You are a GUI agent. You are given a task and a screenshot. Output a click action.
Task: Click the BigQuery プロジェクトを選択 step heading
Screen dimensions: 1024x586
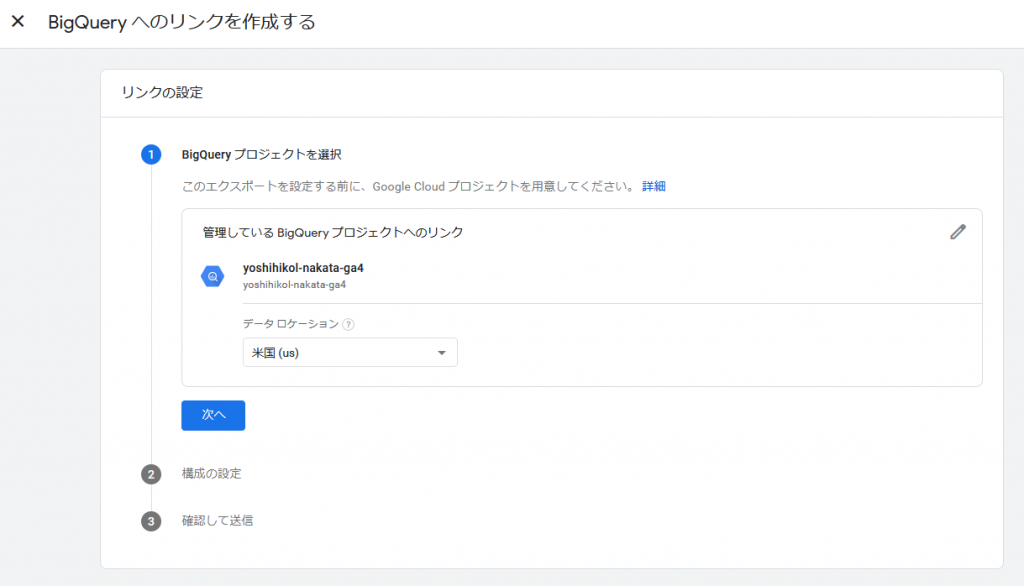click(261, 155)
